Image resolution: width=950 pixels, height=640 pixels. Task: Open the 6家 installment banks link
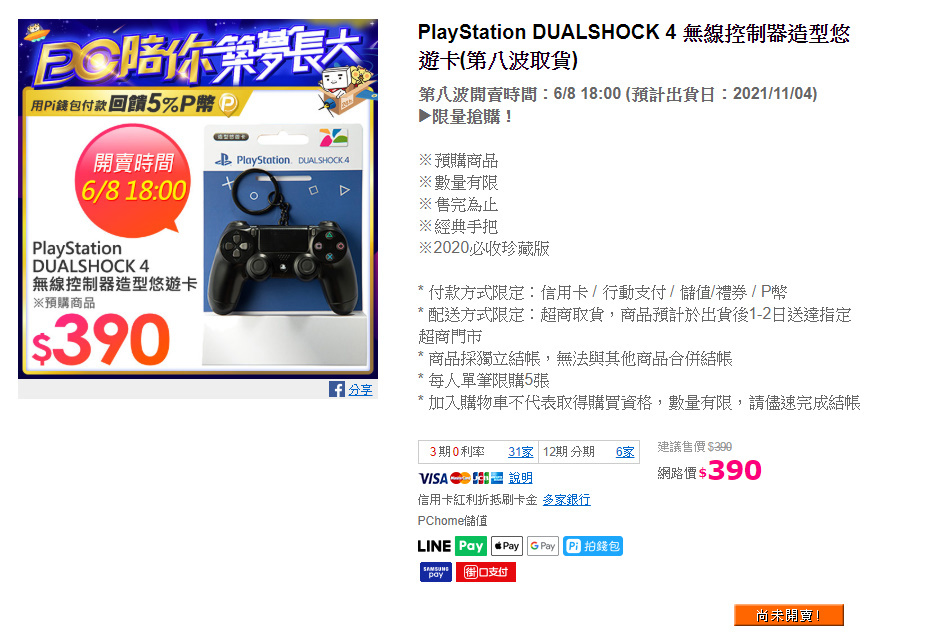pyautogui.click(x=625, y=452)
